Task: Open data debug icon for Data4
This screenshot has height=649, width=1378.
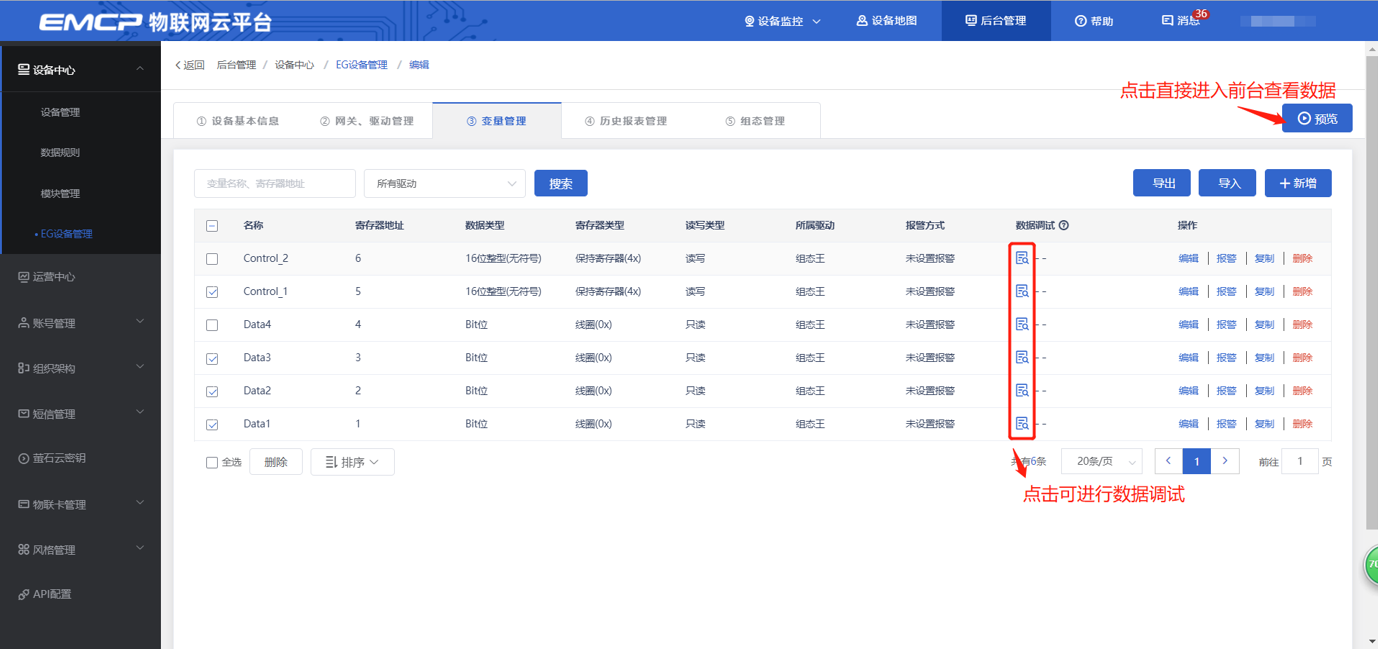Action: (1022, 324)
